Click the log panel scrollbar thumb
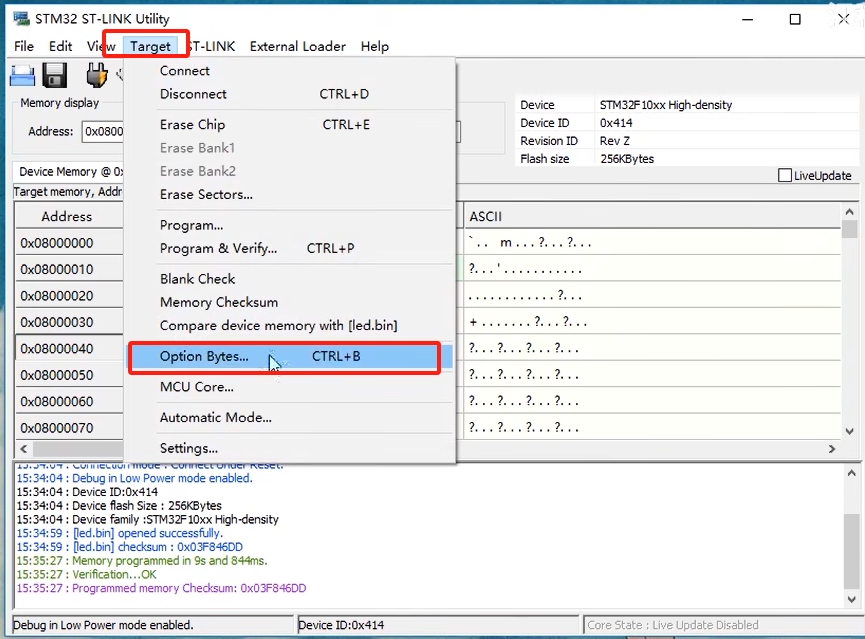Screen dimensions: 865x639 tap(851, 551)
